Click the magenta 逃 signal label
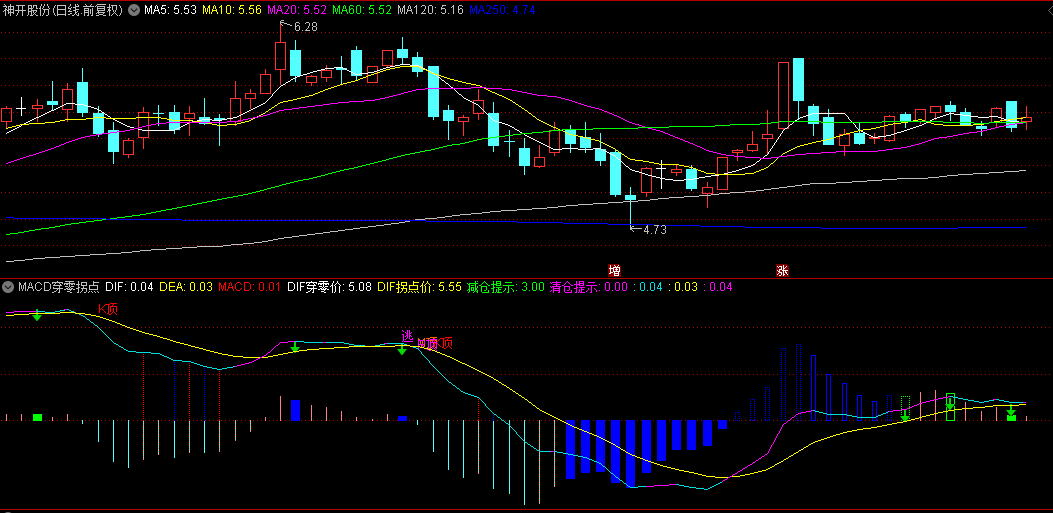 click(x=407, y=336)
